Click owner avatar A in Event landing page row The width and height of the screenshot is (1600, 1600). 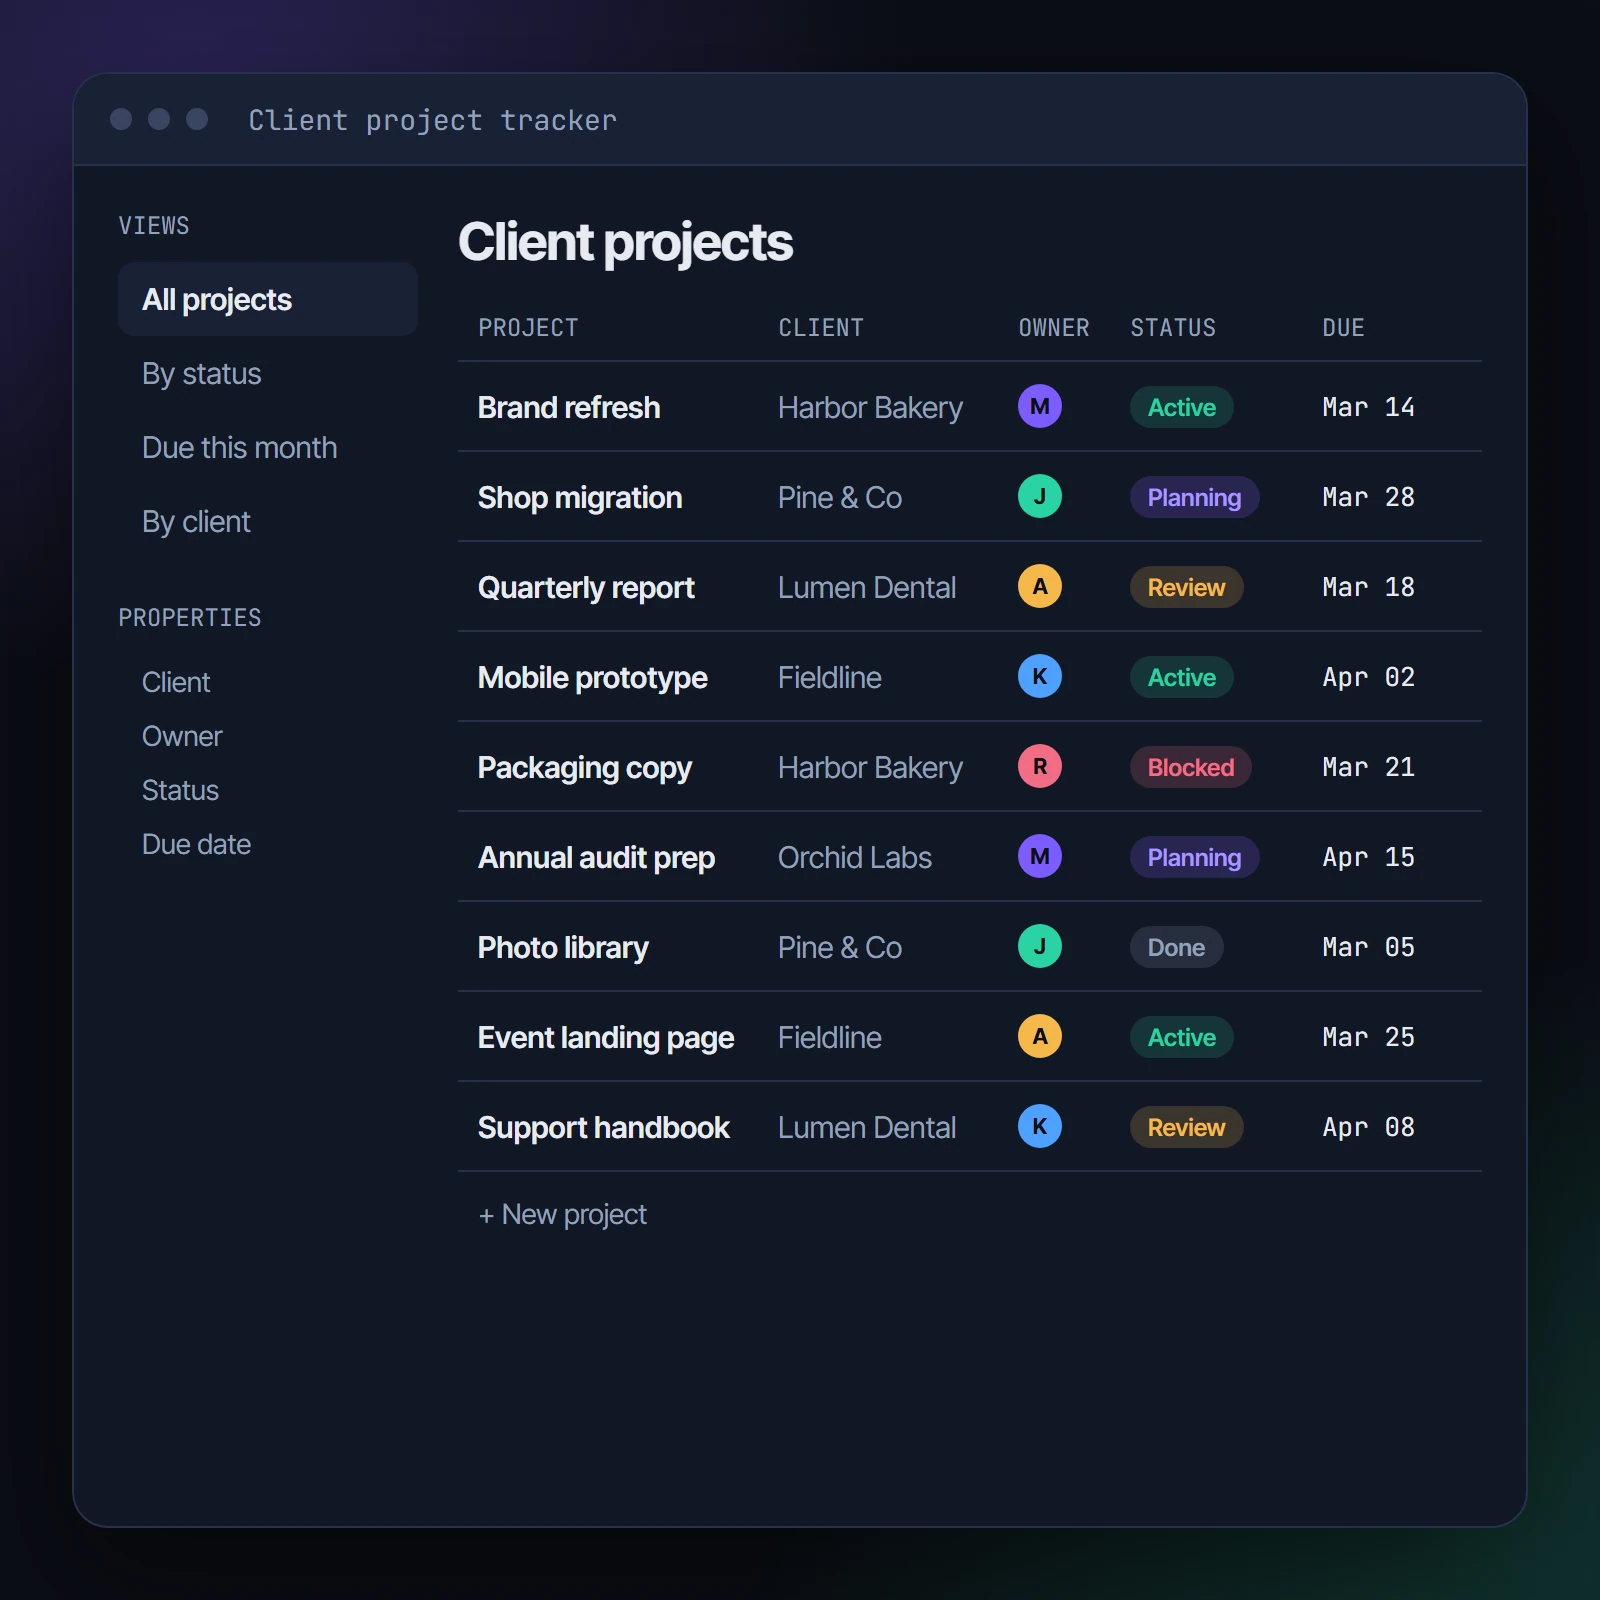1040,1036
